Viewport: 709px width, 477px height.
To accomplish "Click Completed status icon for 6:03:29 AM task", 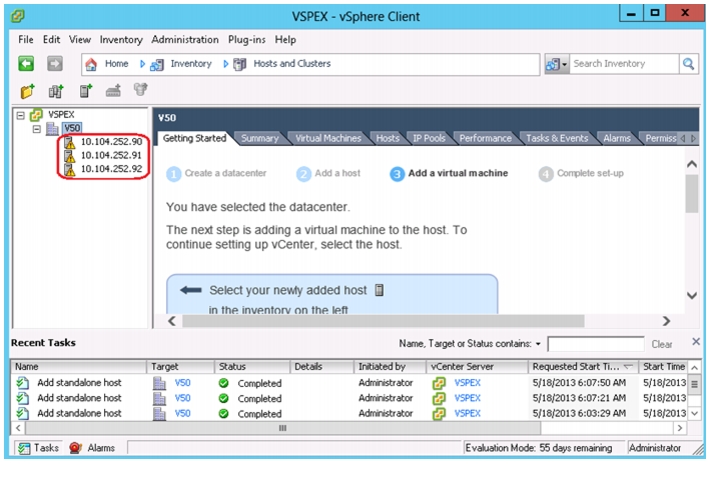I will click(223, 414).
